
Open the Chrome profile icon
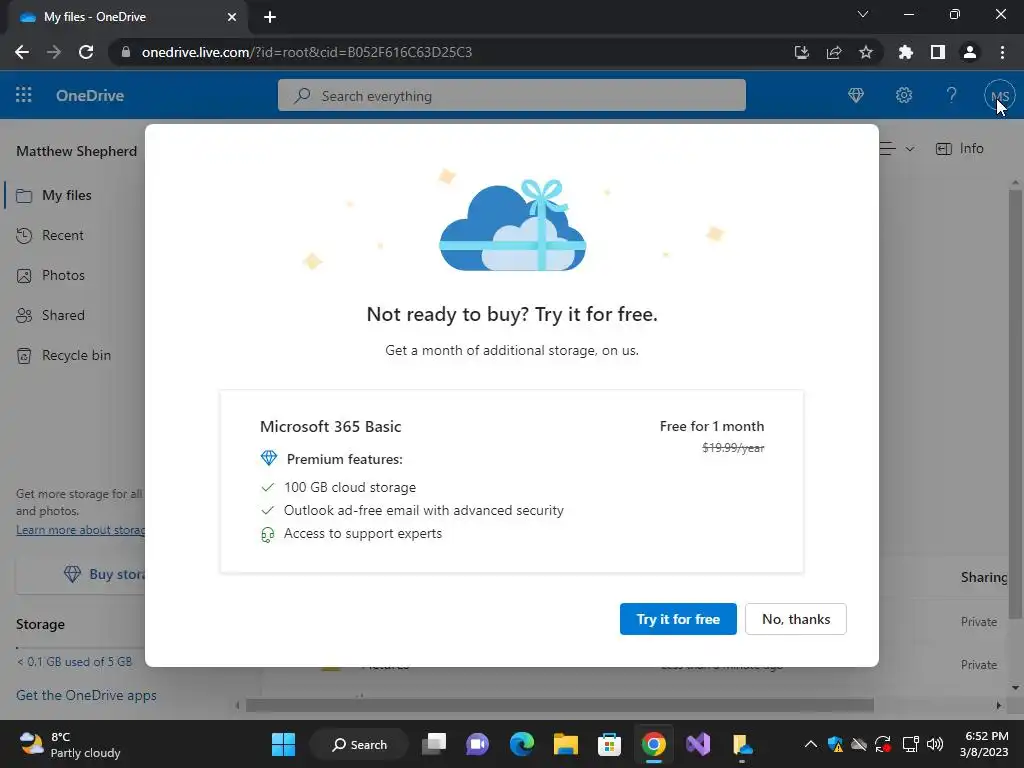[x=970, y=52]
